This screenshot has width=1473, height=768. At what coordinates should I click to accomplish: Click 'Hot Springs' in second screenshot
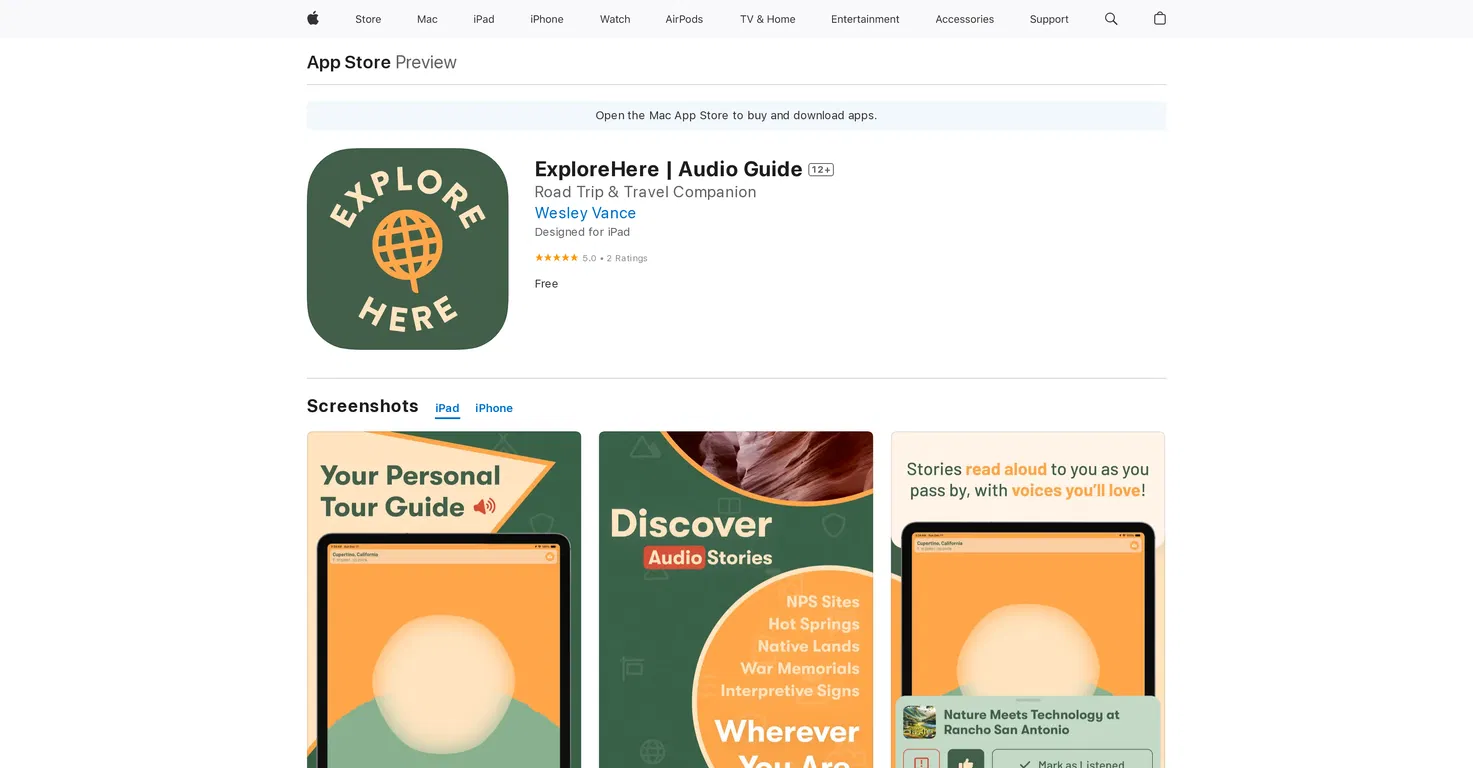814,624
